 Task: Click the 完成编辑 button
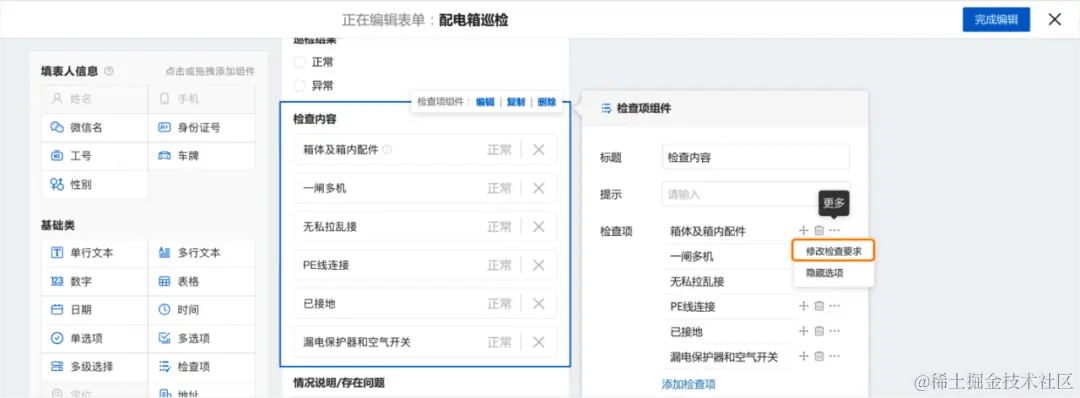pos(996,19)
